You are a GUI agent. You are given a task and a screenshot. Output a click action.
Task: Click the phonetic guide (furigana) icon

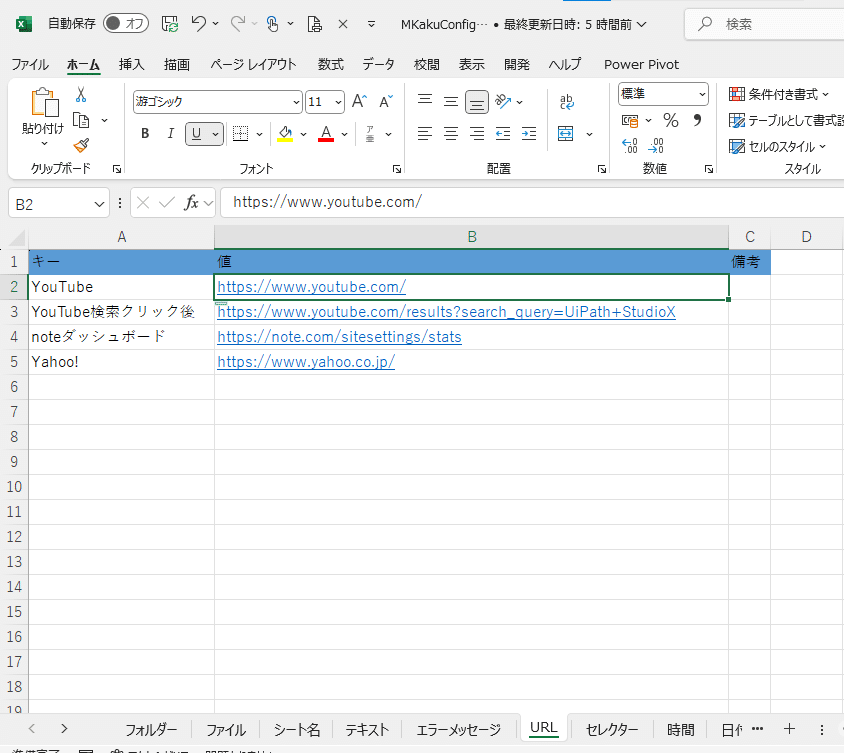point(370,134)
